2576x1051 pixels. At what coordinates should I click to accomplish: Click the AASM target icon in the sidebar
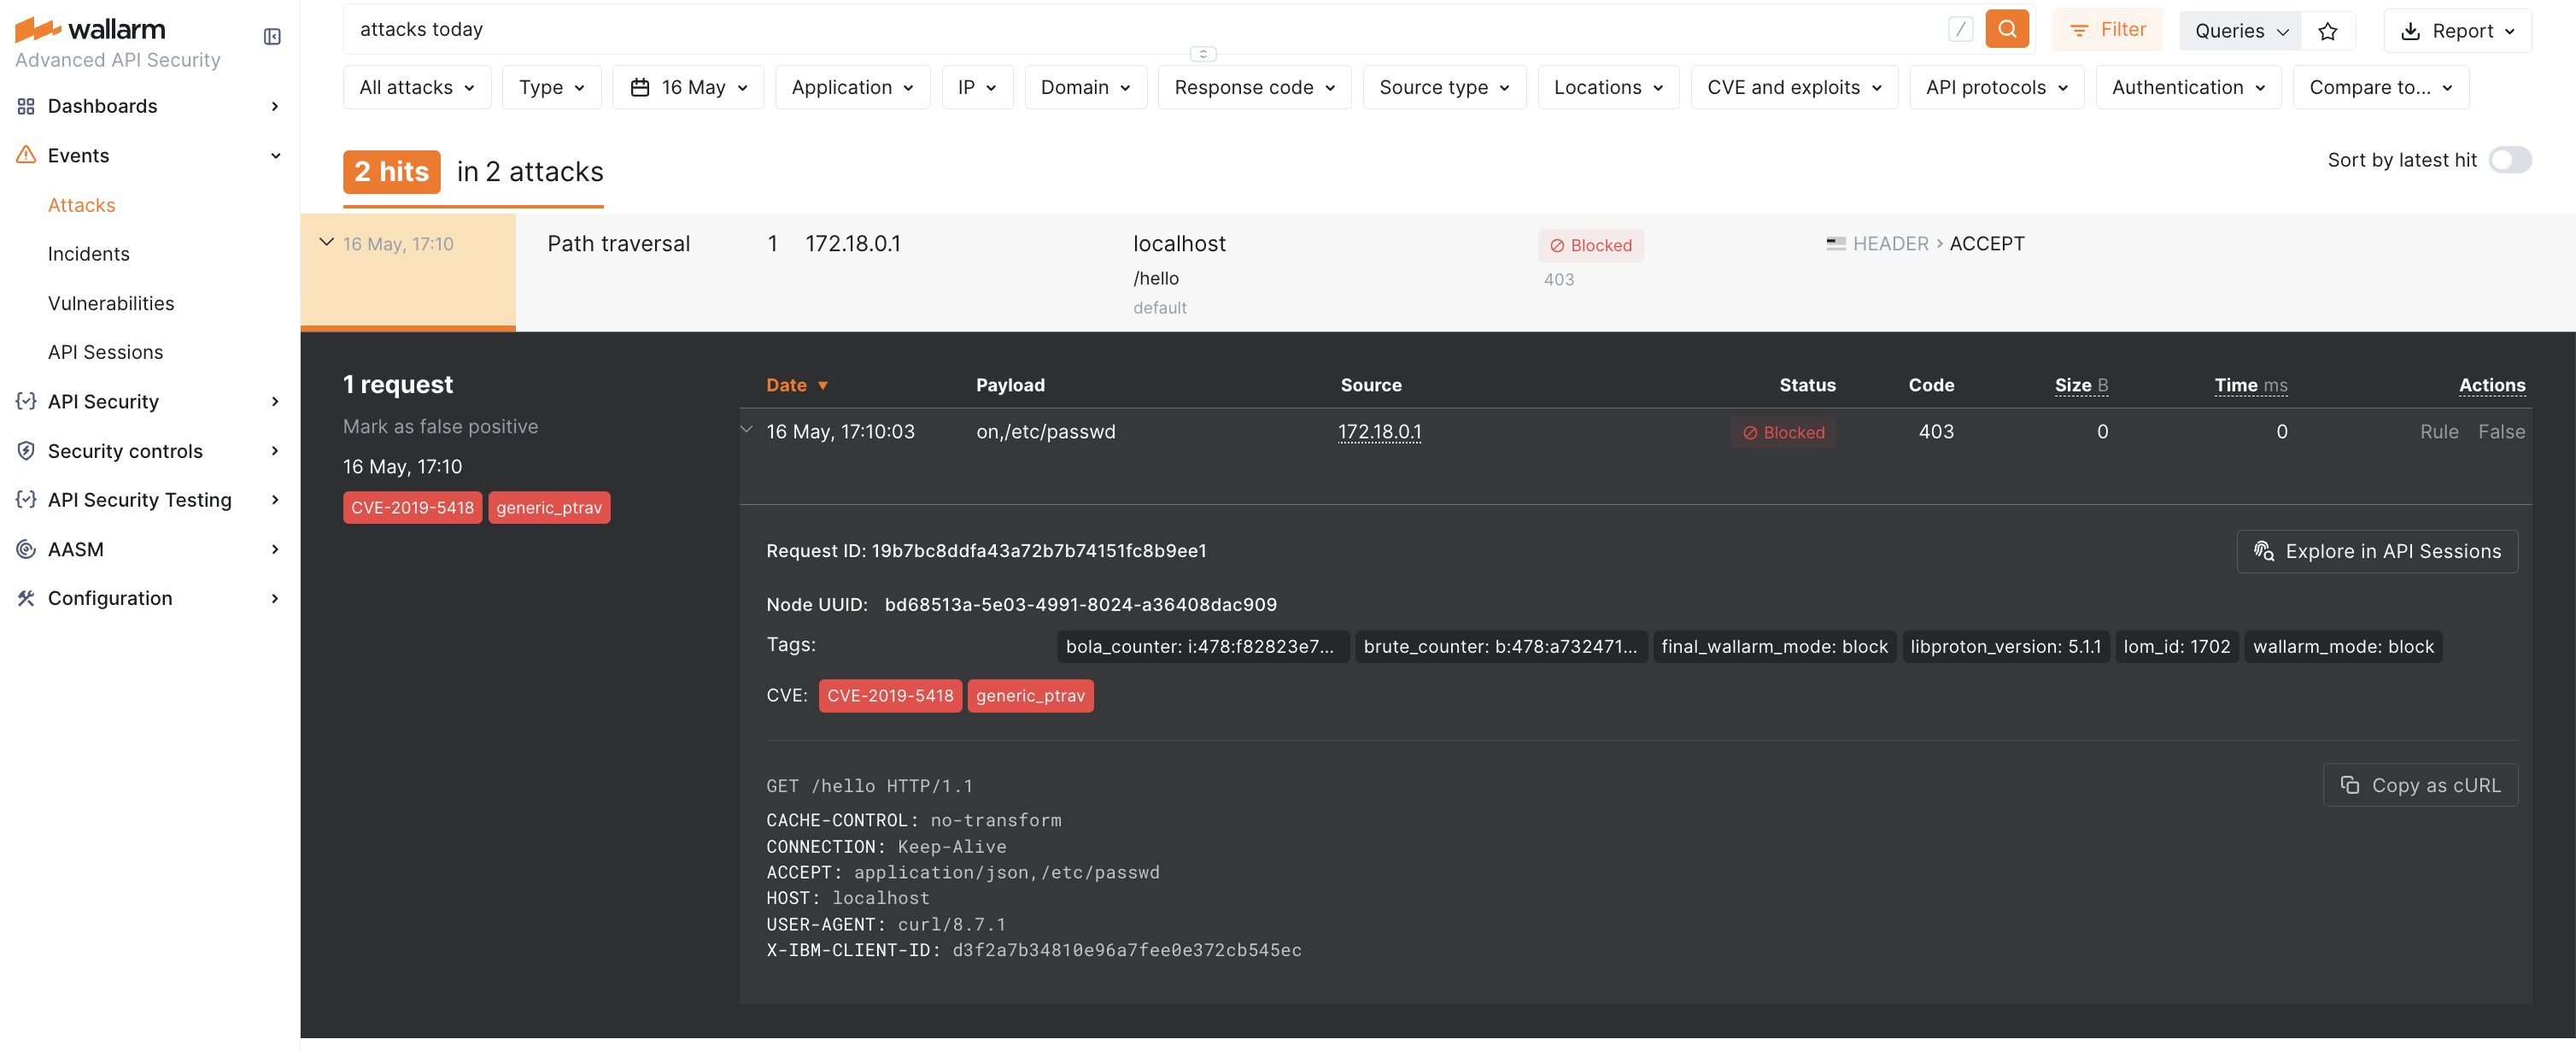[x=26, y=549]
